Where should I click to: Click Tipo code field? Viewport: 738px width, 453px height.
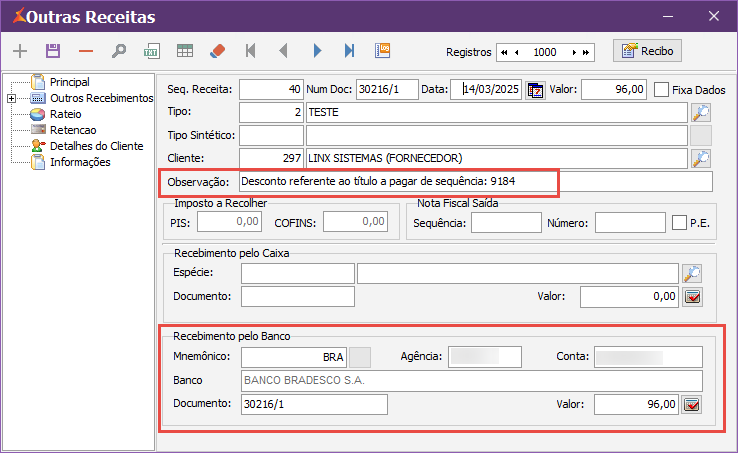point(271,113)
